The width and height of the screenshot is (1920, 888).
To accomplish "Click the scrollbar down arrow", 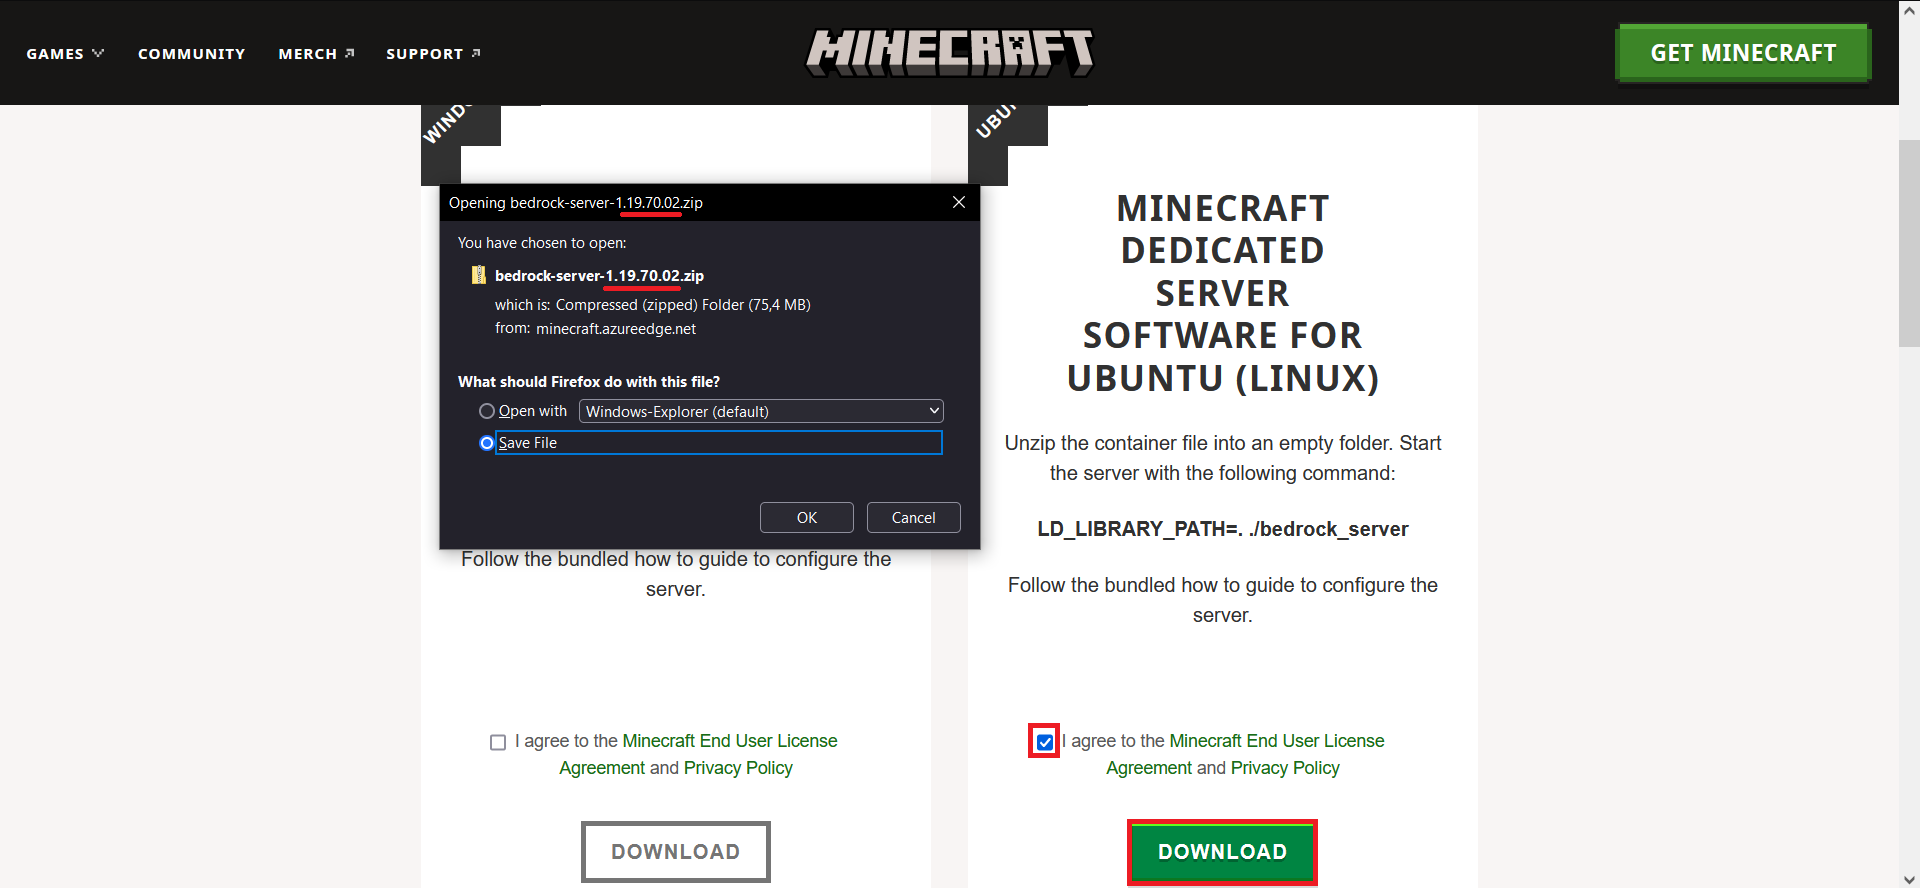I will 1909,879.
